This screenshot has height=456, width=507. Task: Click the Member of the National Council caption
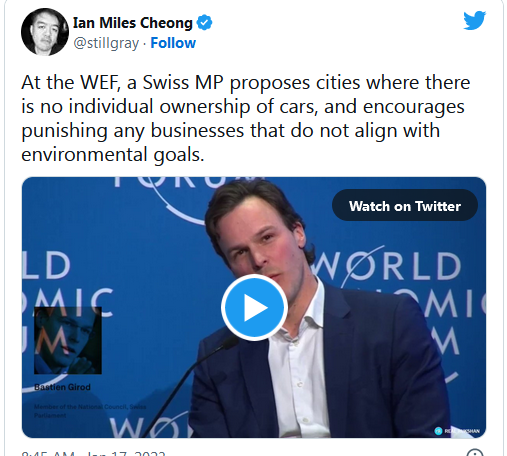click(x=90, y=411)
